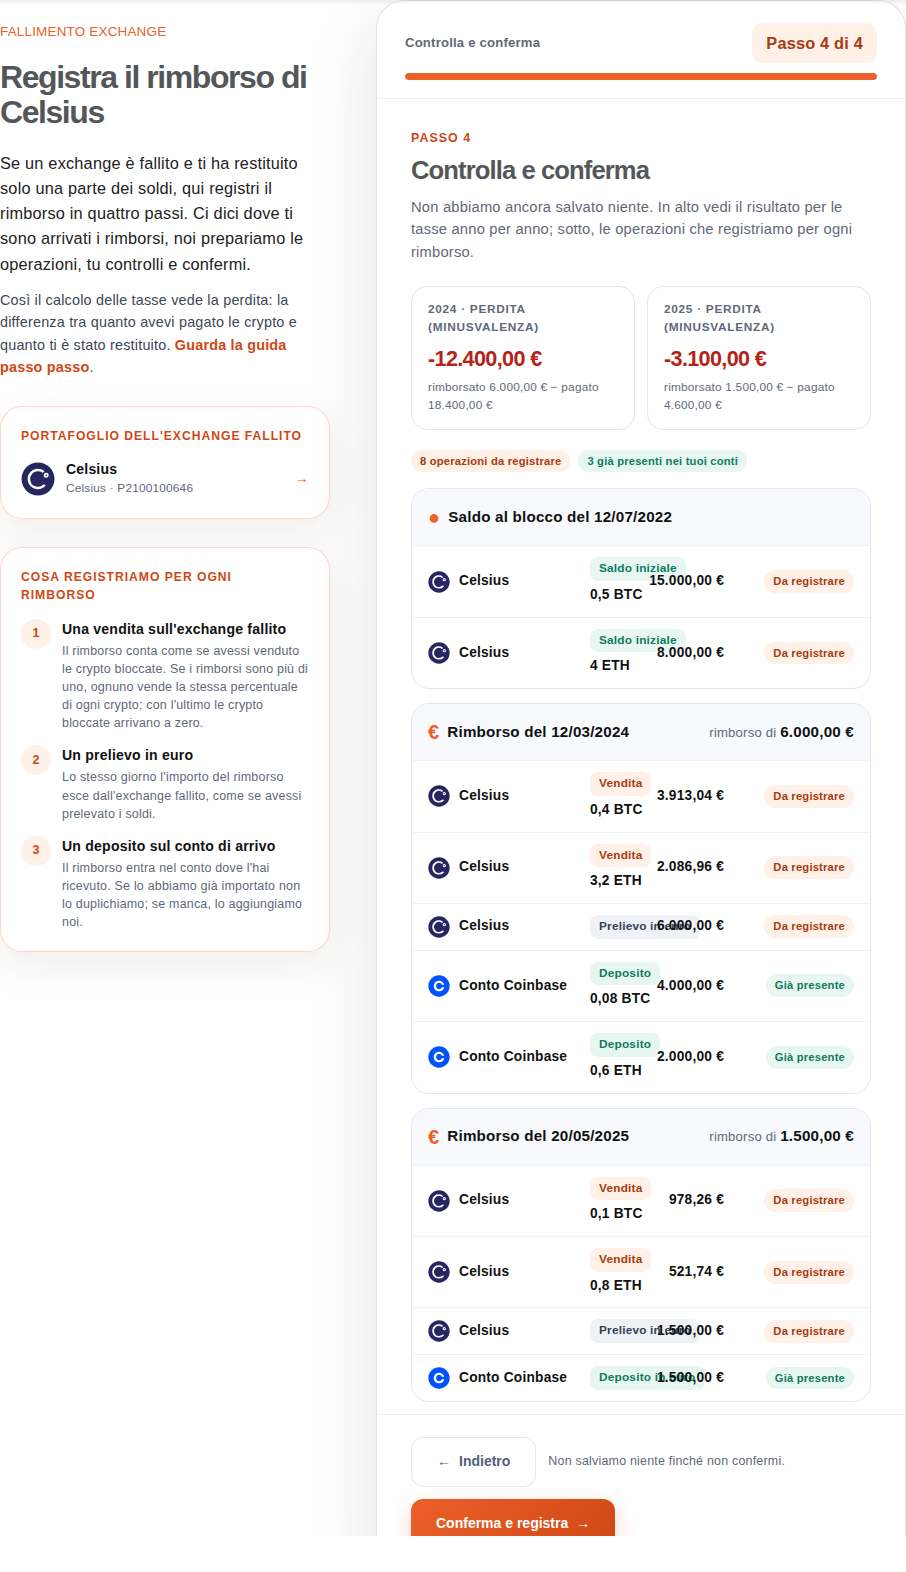Click the Conferma e registra button
Viewport: 906px width, 1572px height.
(513, 1518)
